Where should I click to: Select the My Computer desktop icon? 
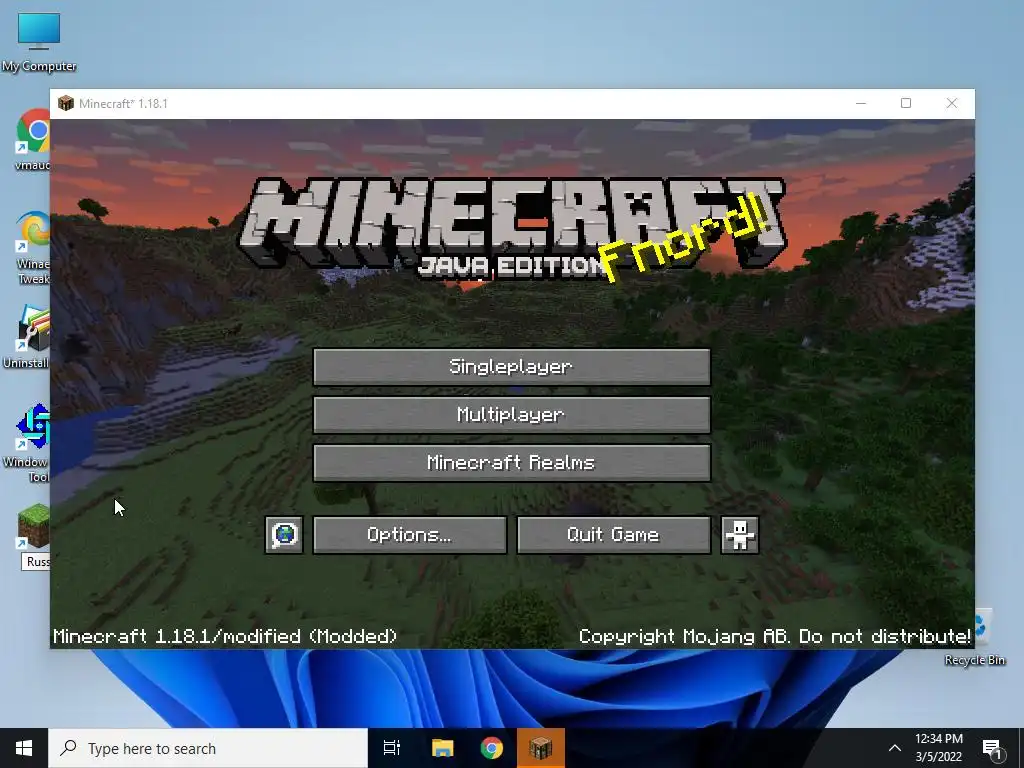point(39,42)
